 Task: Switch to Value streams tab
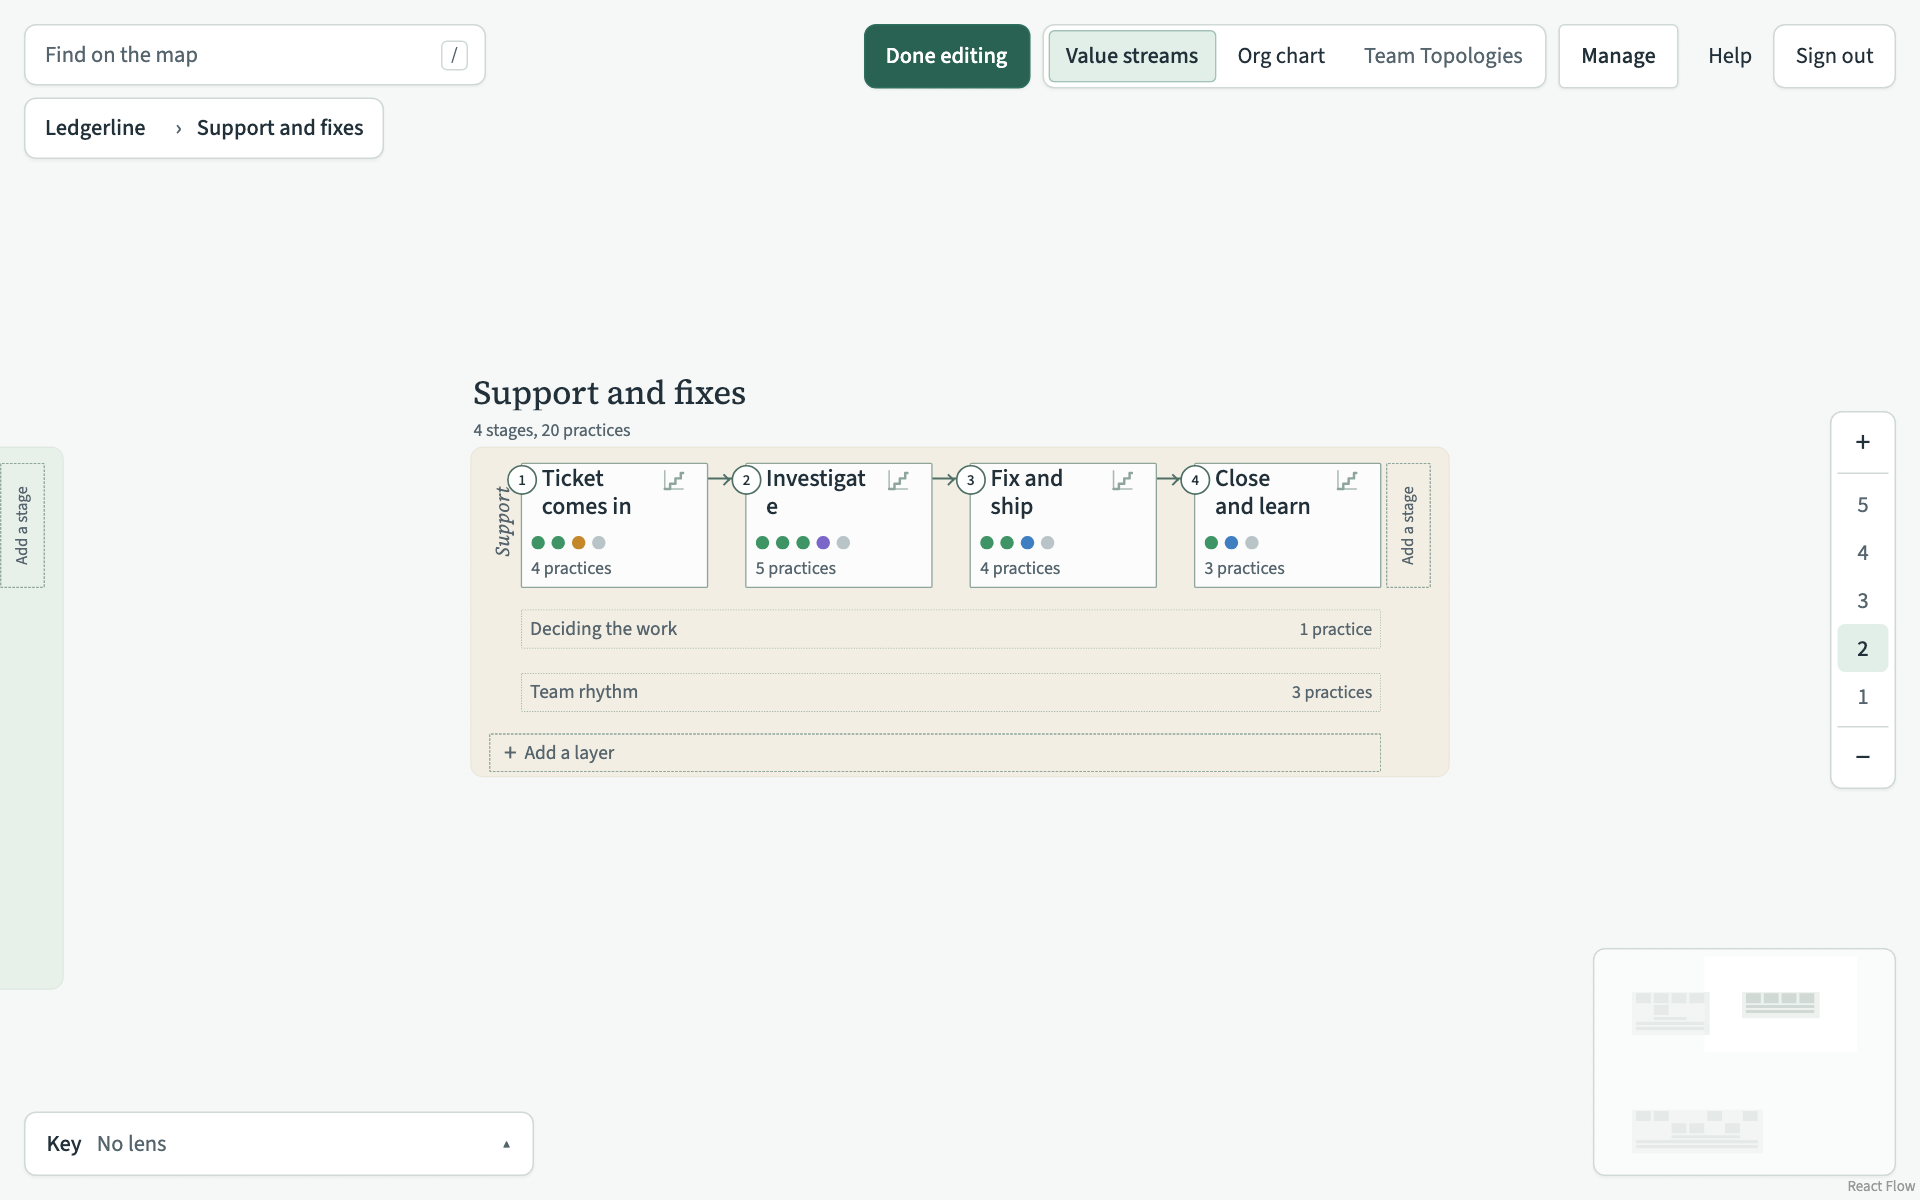coord(1131,56)
